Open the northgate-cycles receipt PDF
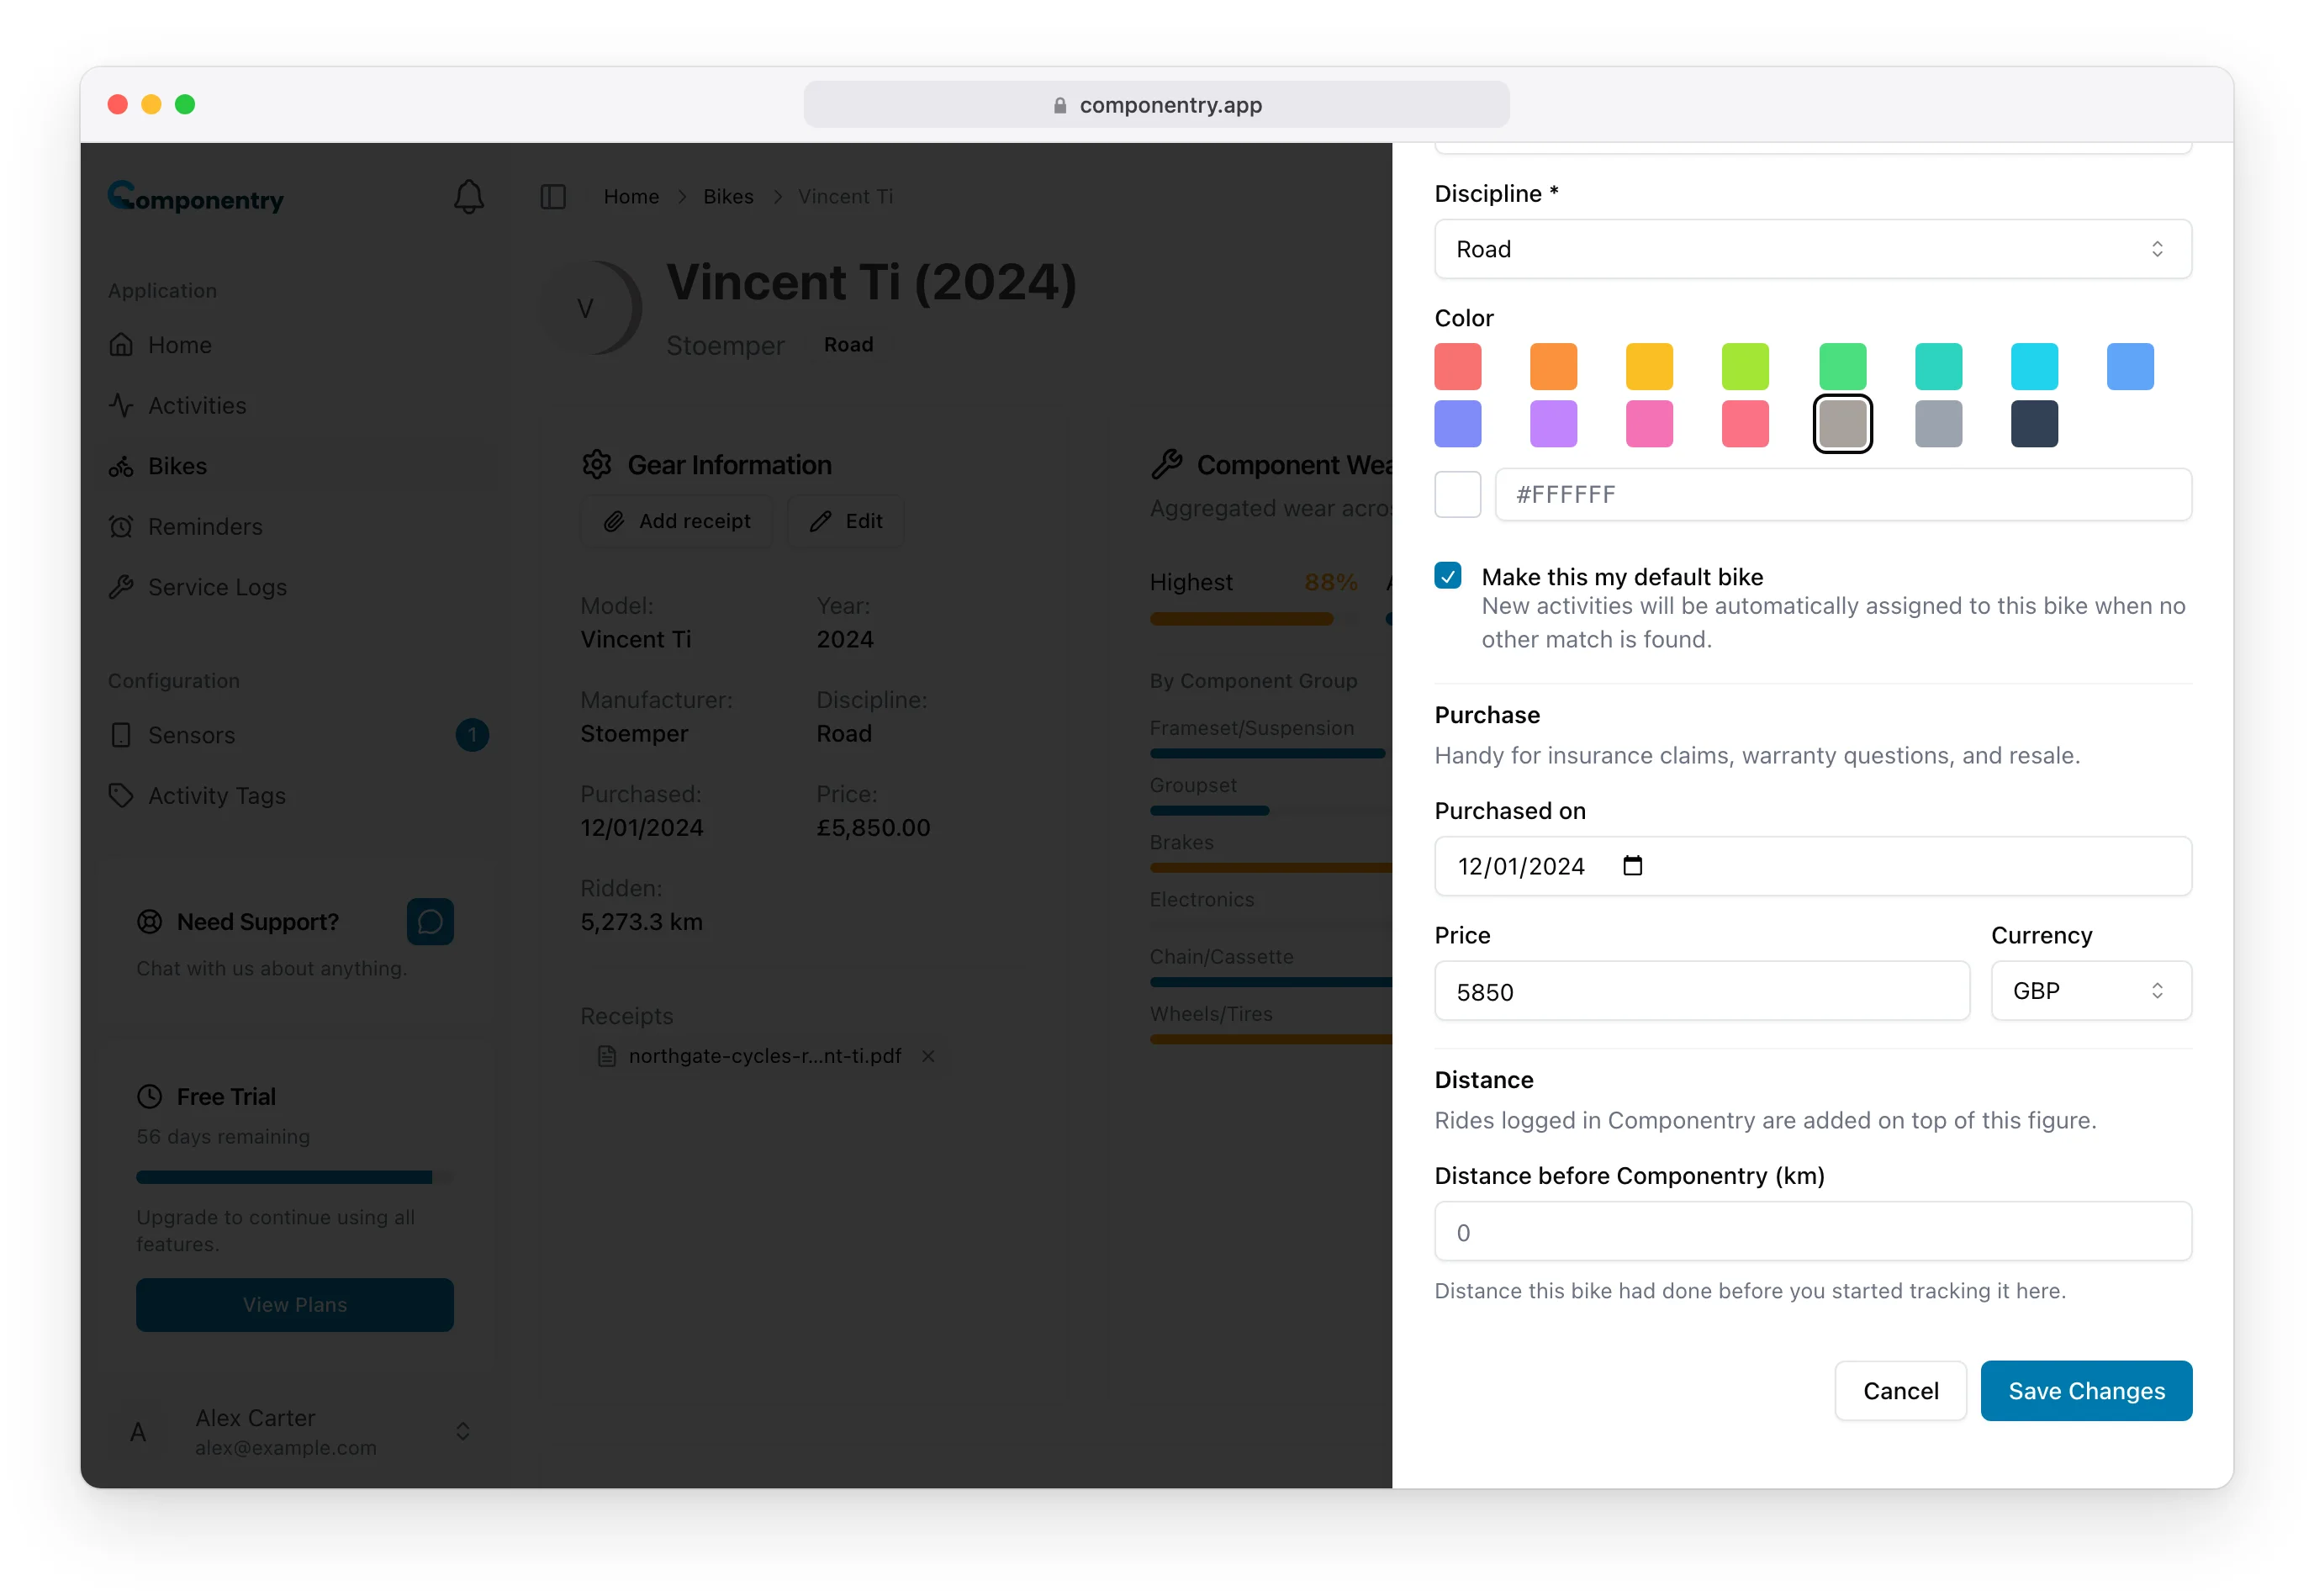2314x1596 pixels. click(765, 1056)
